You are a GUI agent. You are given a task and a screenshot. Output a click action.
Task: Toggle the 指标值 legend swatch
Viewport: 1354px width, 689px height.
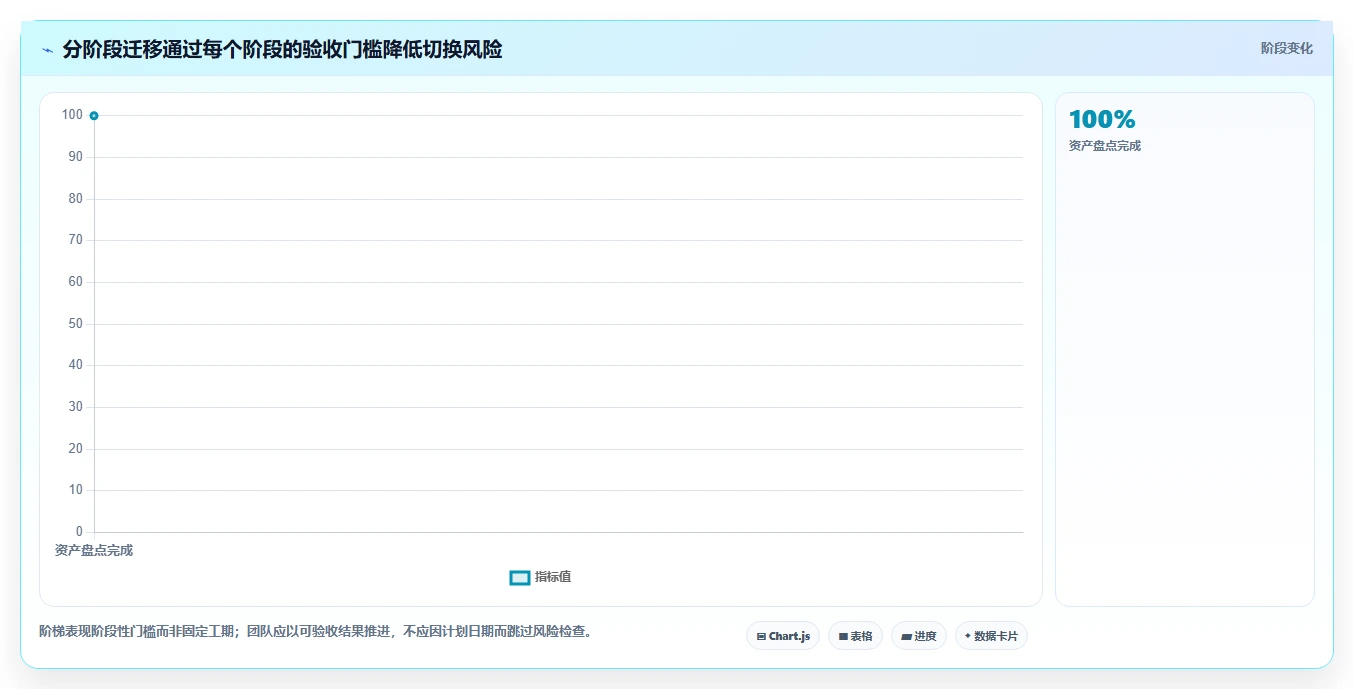coord(520,578)
